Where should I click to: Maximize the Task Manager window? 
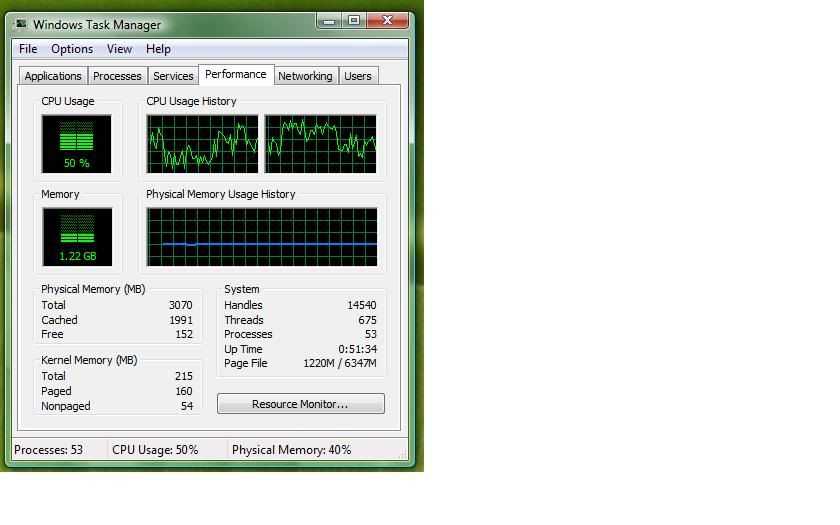tap(354, 20)
